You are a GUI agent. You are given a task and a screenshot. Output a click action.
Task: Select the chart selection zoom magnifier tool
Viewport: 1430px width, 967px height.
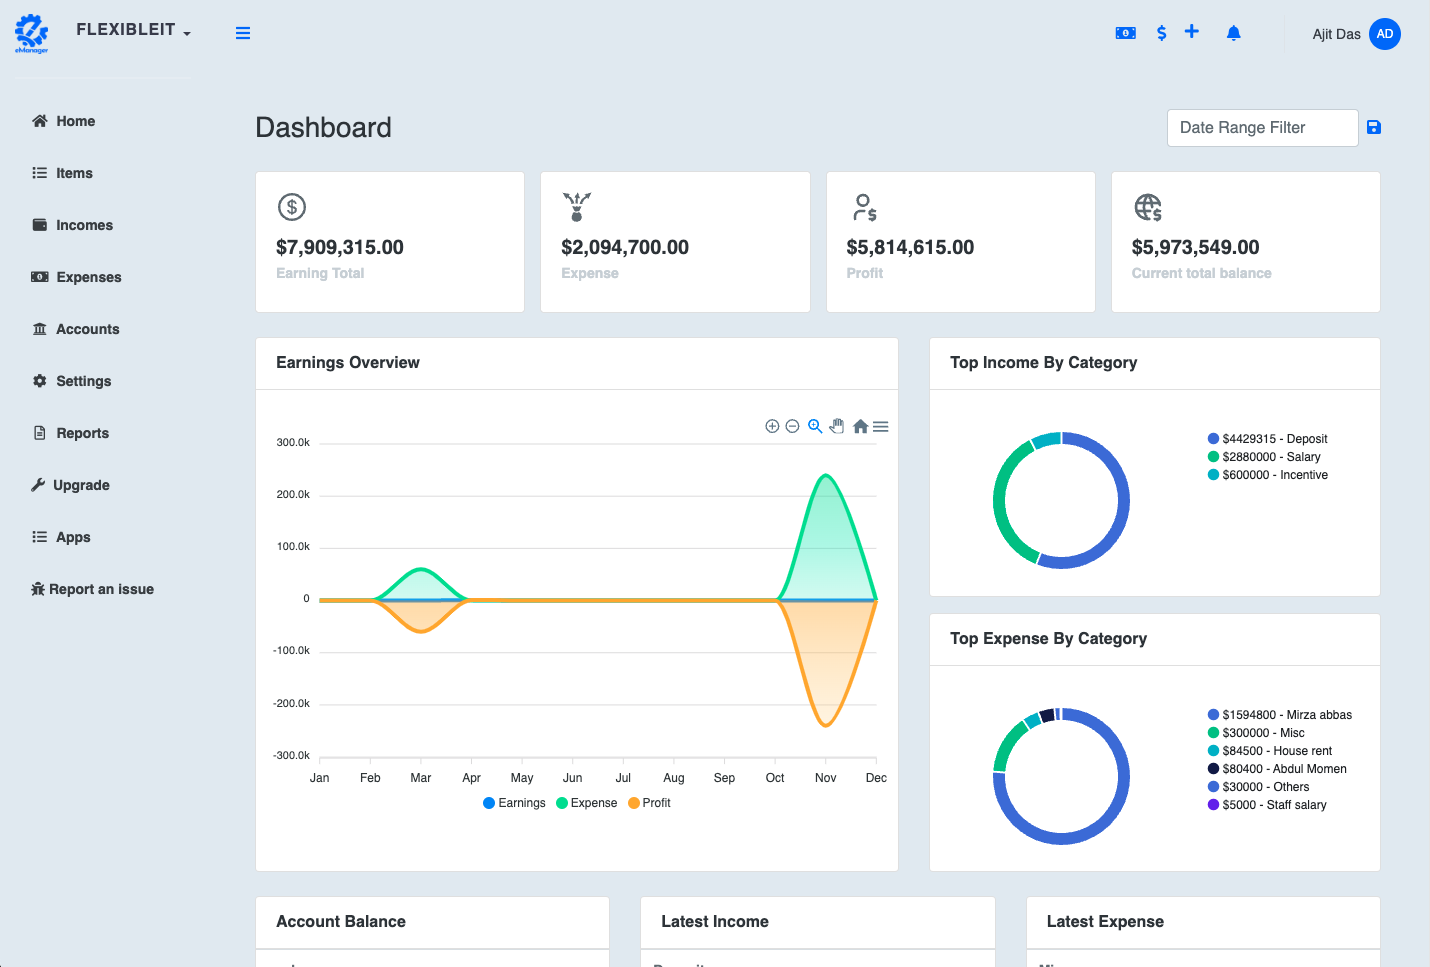[815, 426]
